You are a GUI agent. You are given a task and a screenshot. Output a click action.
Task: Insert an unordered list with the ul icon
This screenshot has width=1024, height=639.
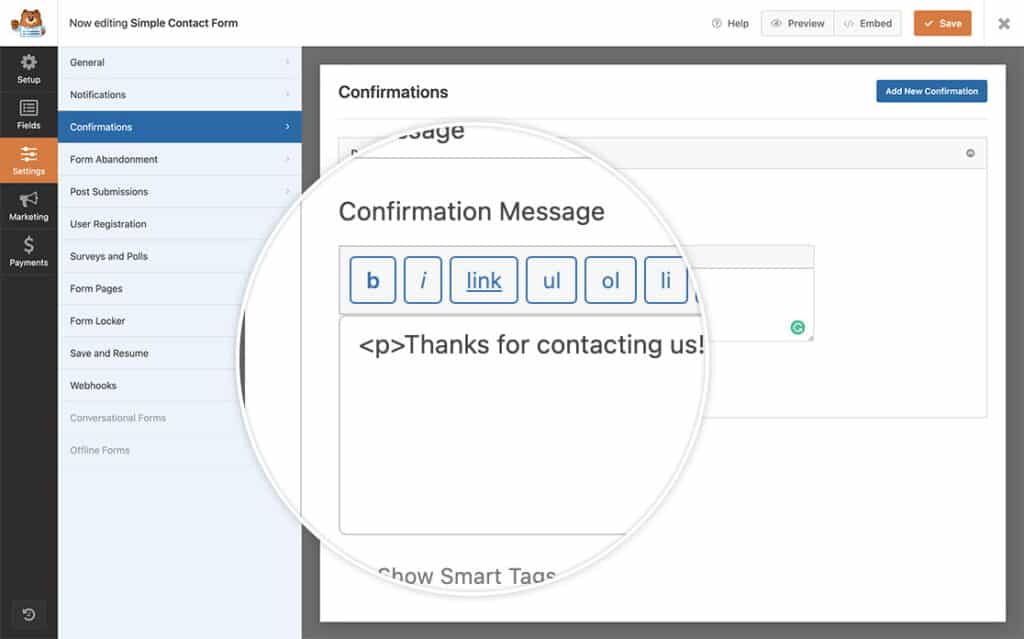pyautogui.click(x=551, y=280)
